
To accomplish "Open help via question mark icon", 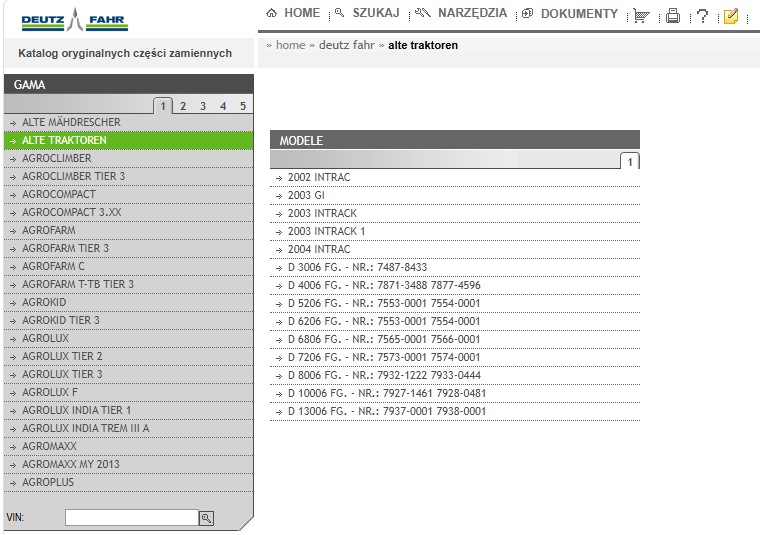I will tap(702, 16).
